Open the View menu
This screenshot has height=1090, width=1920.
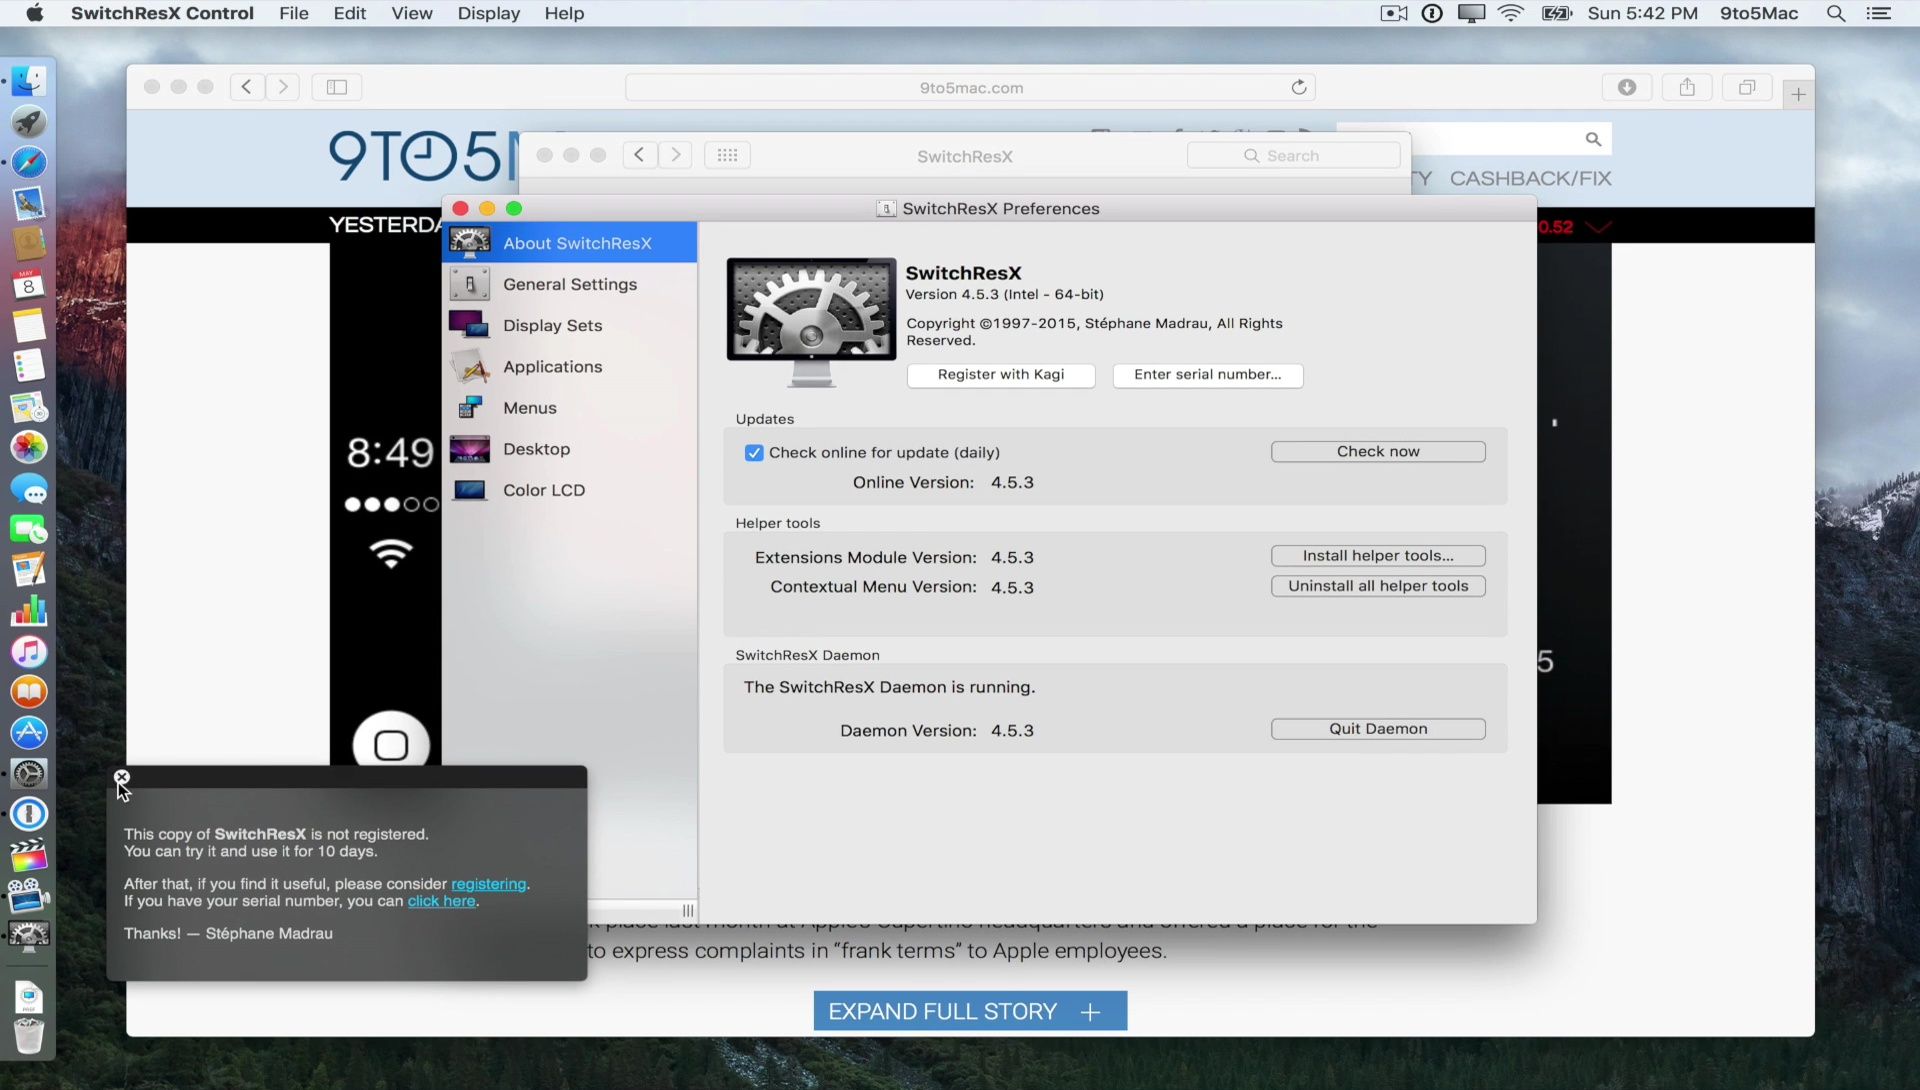click(412, 13)
